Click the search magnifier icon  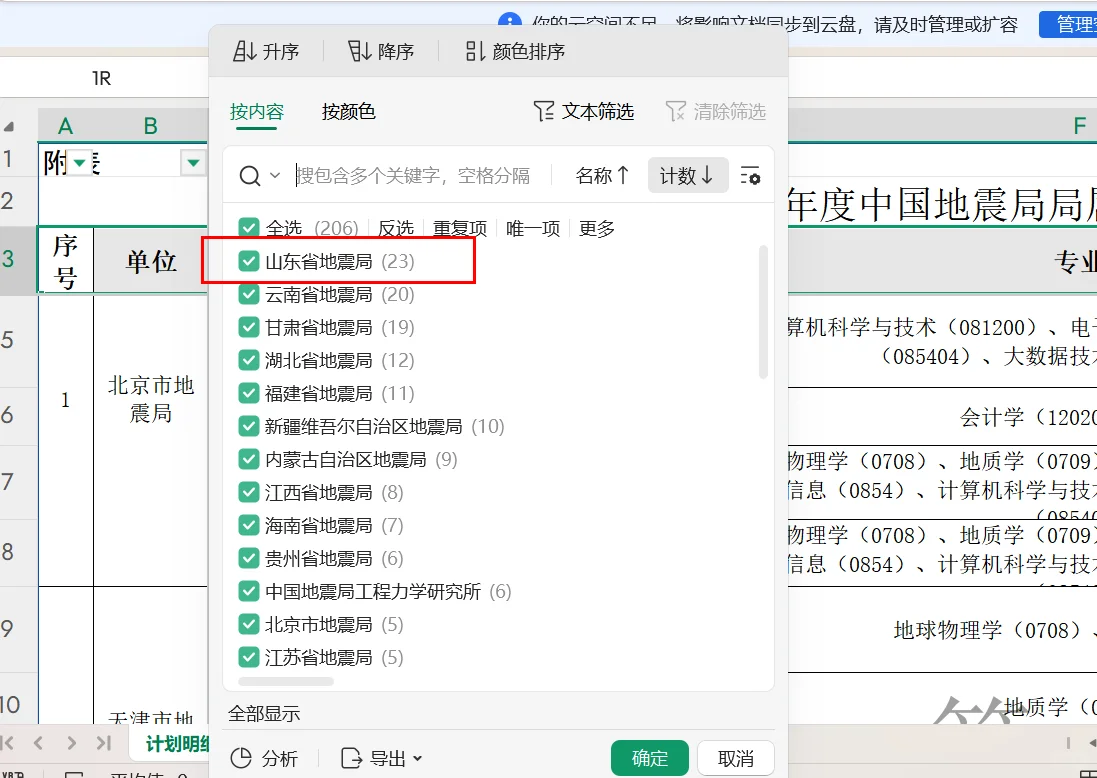point(250,176)
